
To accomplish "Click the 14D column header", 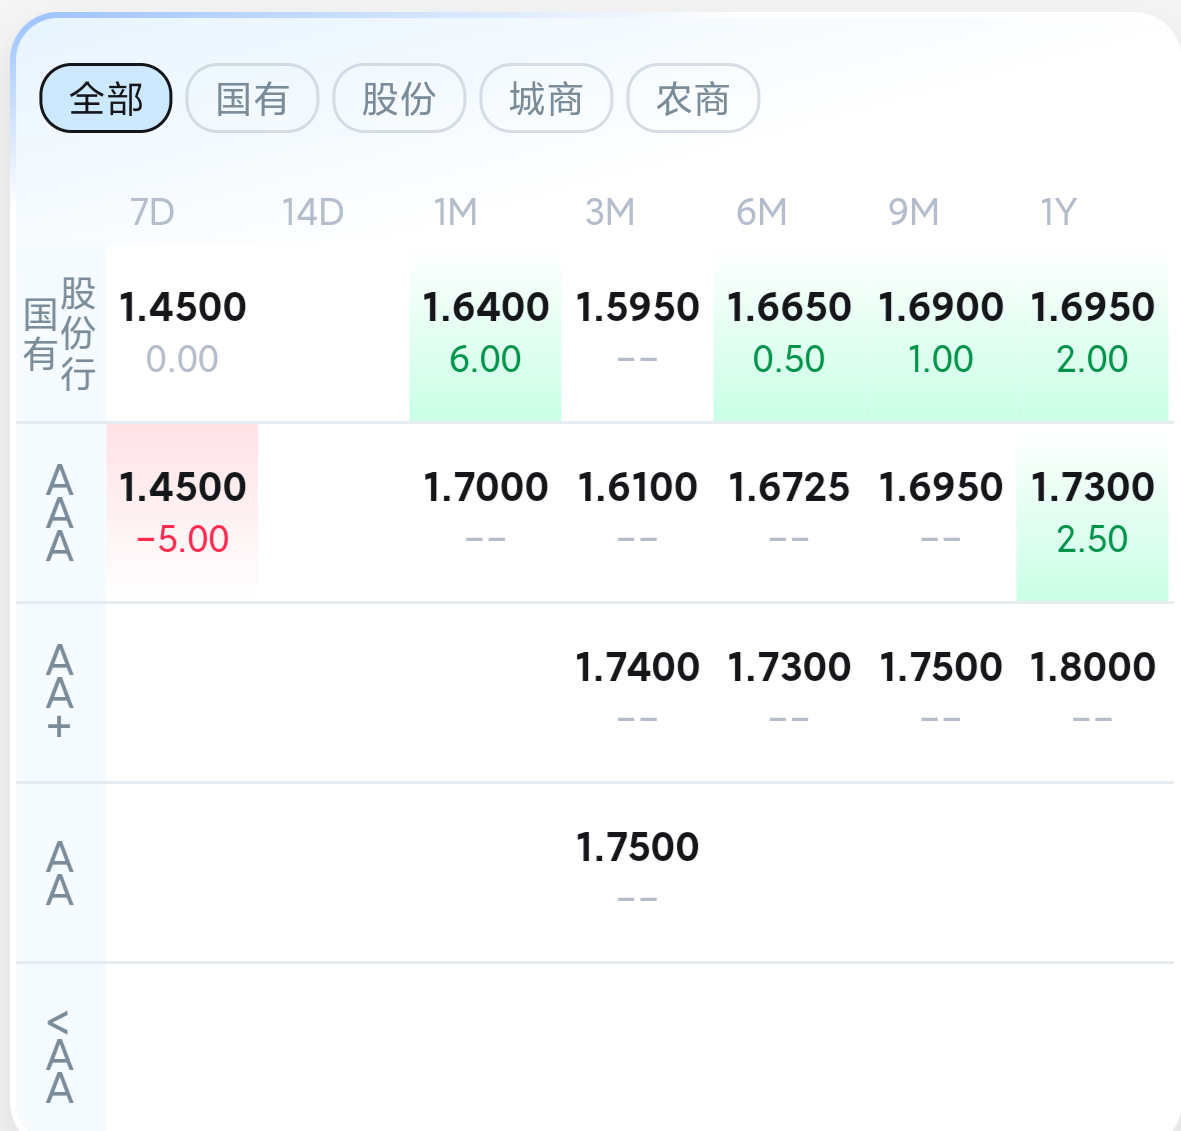I will click(312, 212).
